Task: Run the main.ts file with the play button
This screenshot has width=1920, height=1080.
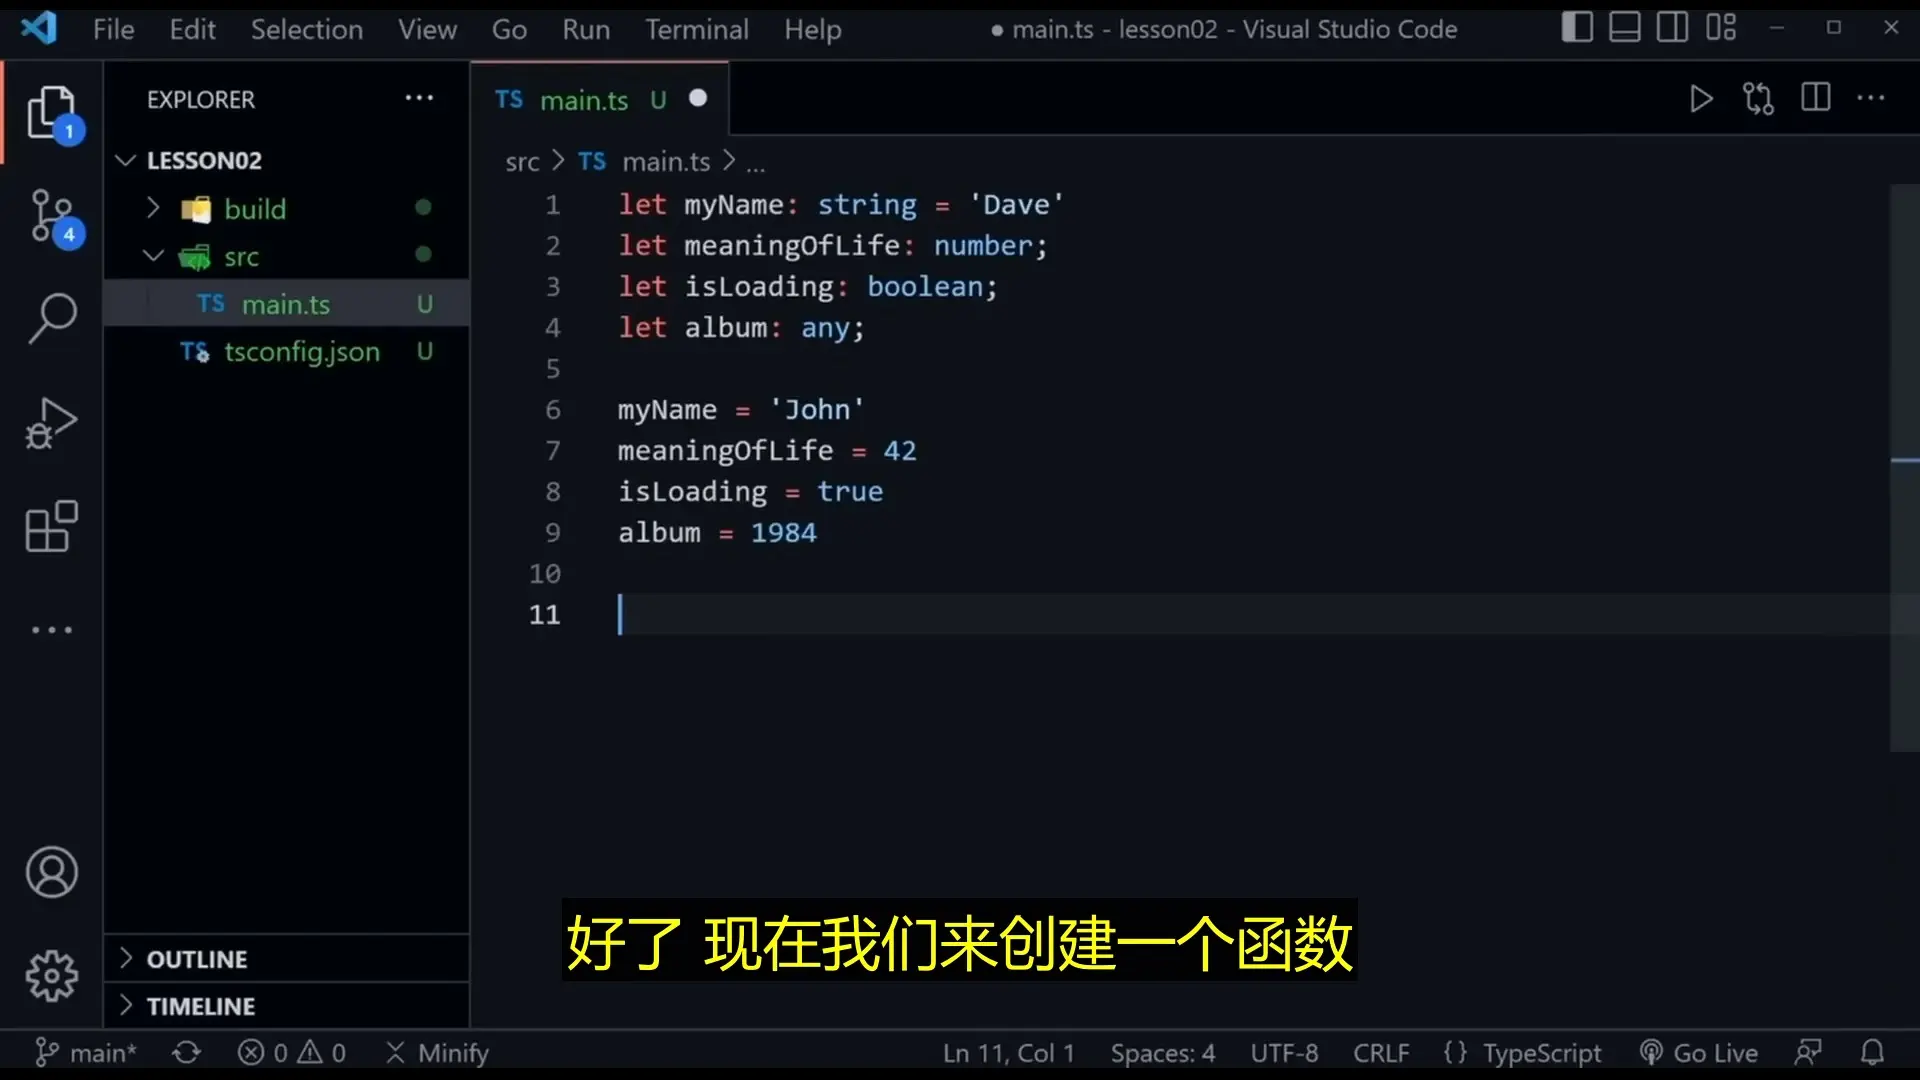Action: click(1700, 98)
